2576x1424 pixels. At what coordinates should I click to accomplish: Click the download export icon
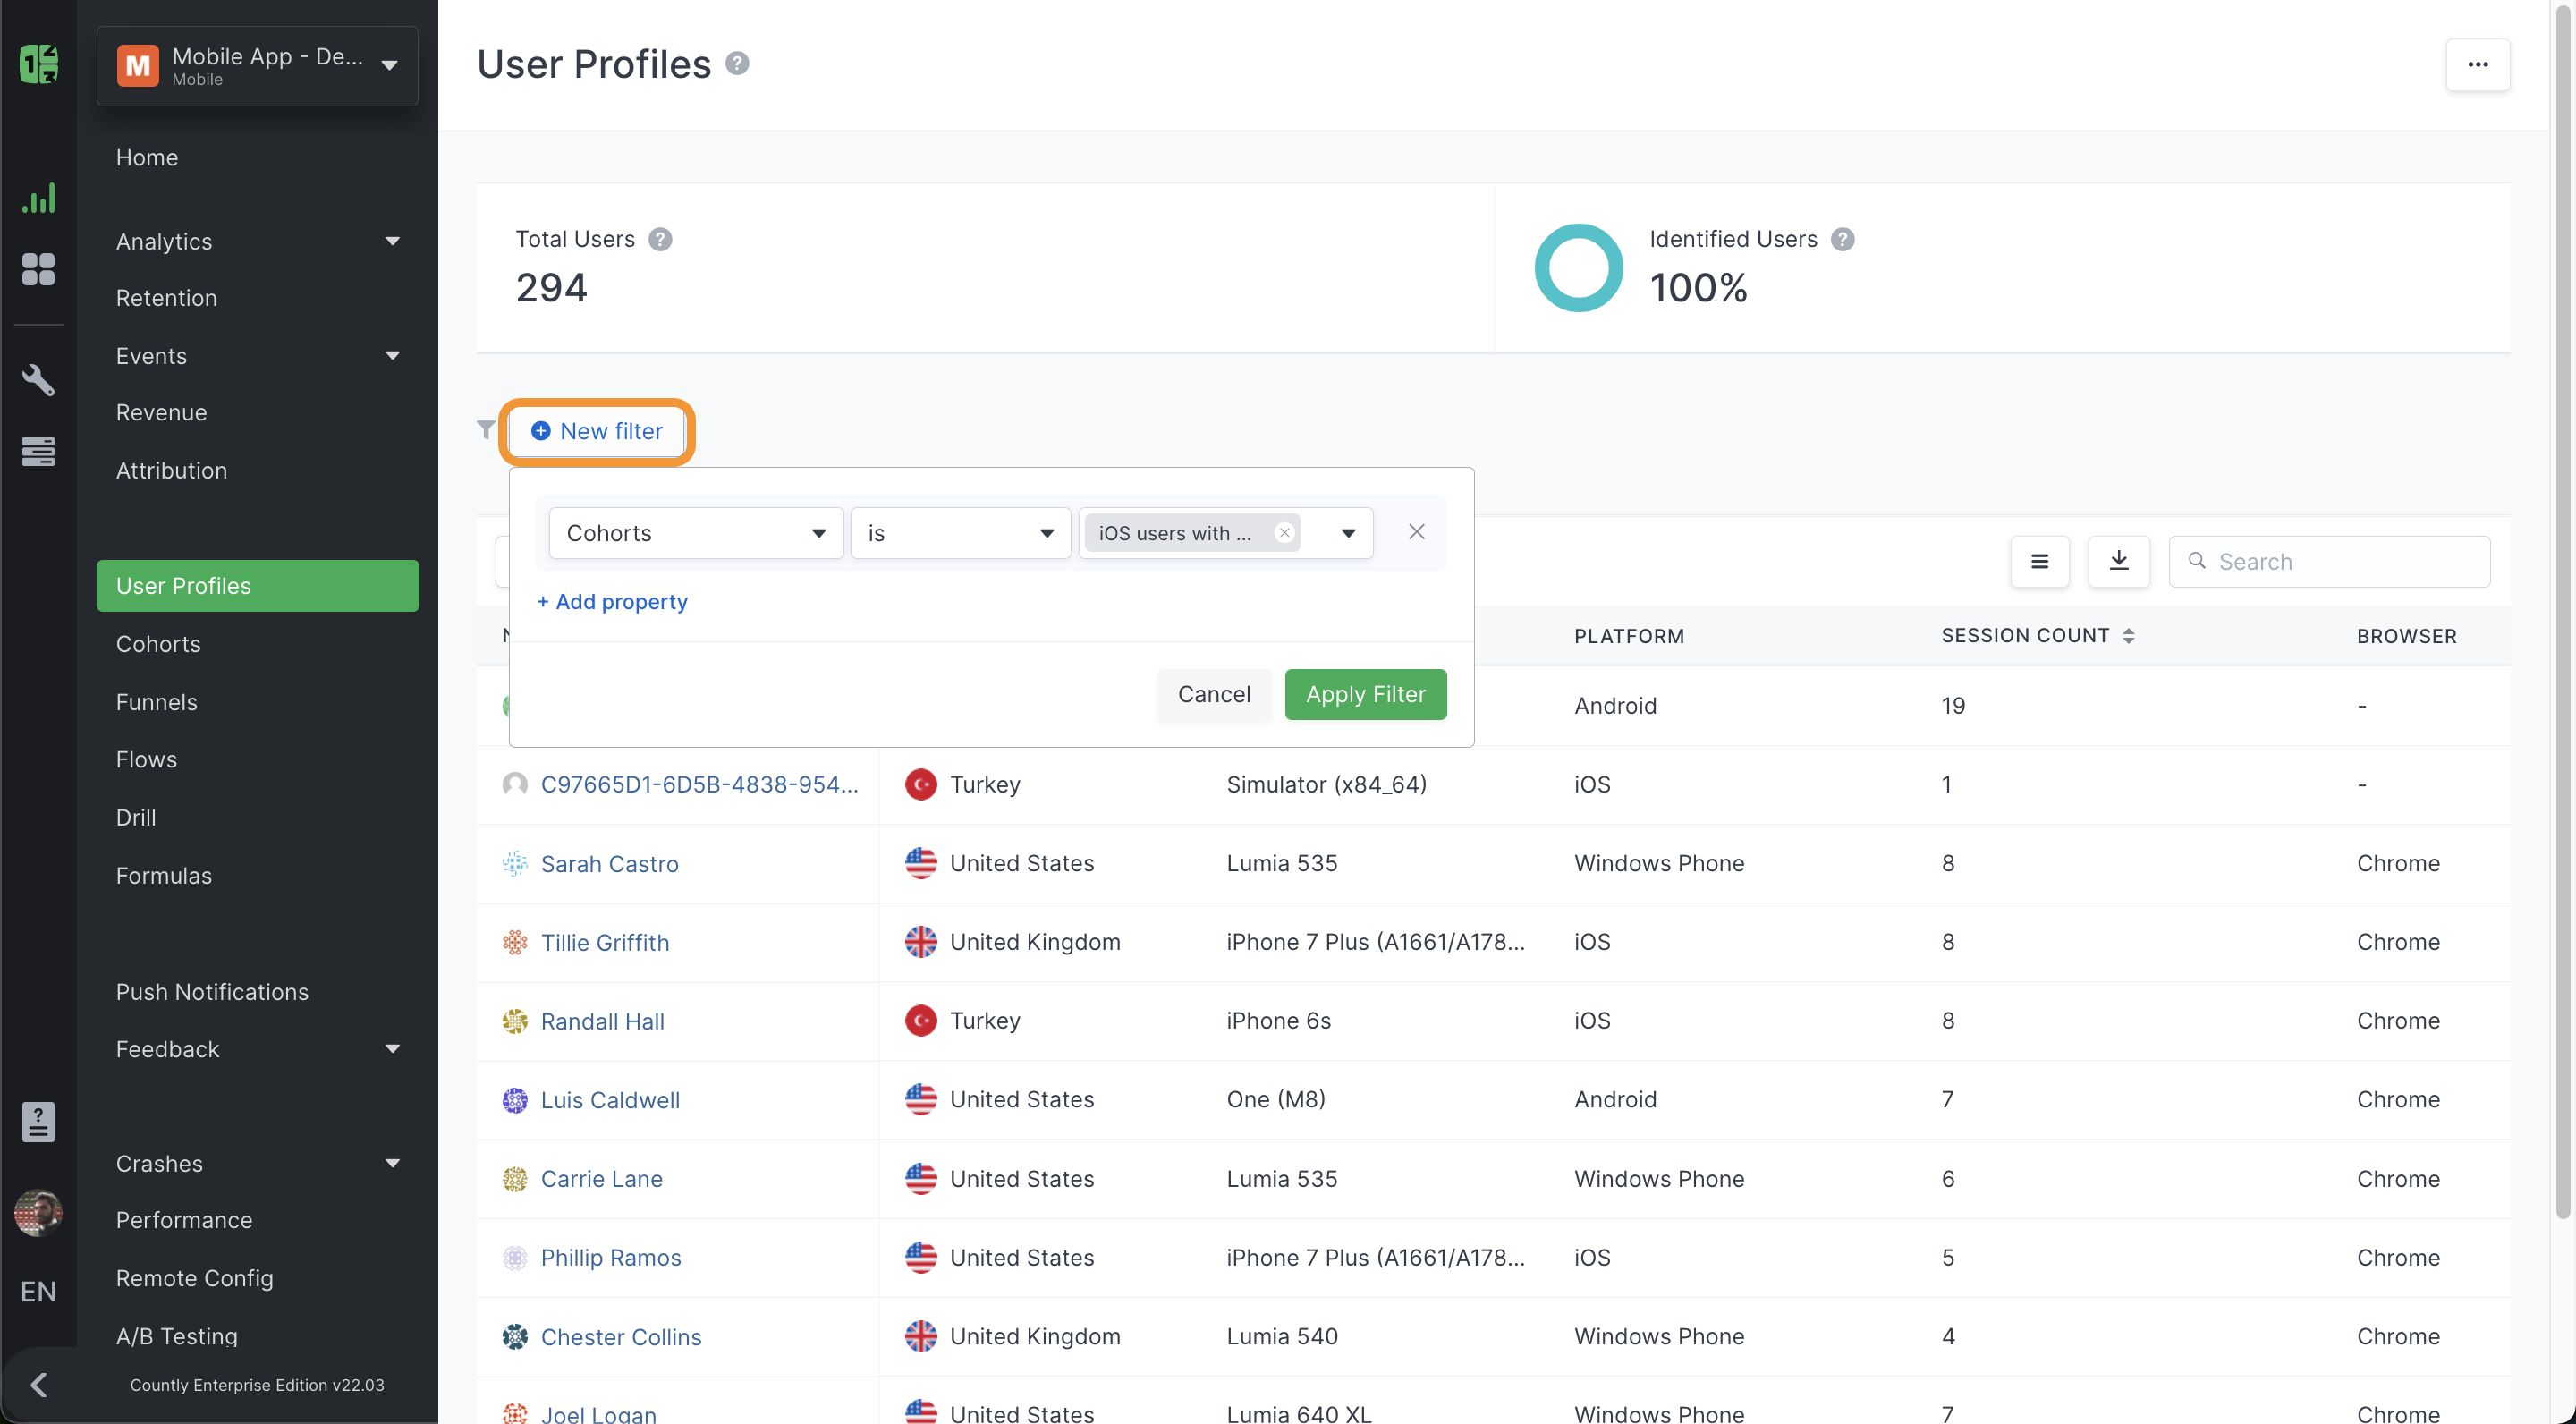pyautogui.click(x=2118, y=562)
